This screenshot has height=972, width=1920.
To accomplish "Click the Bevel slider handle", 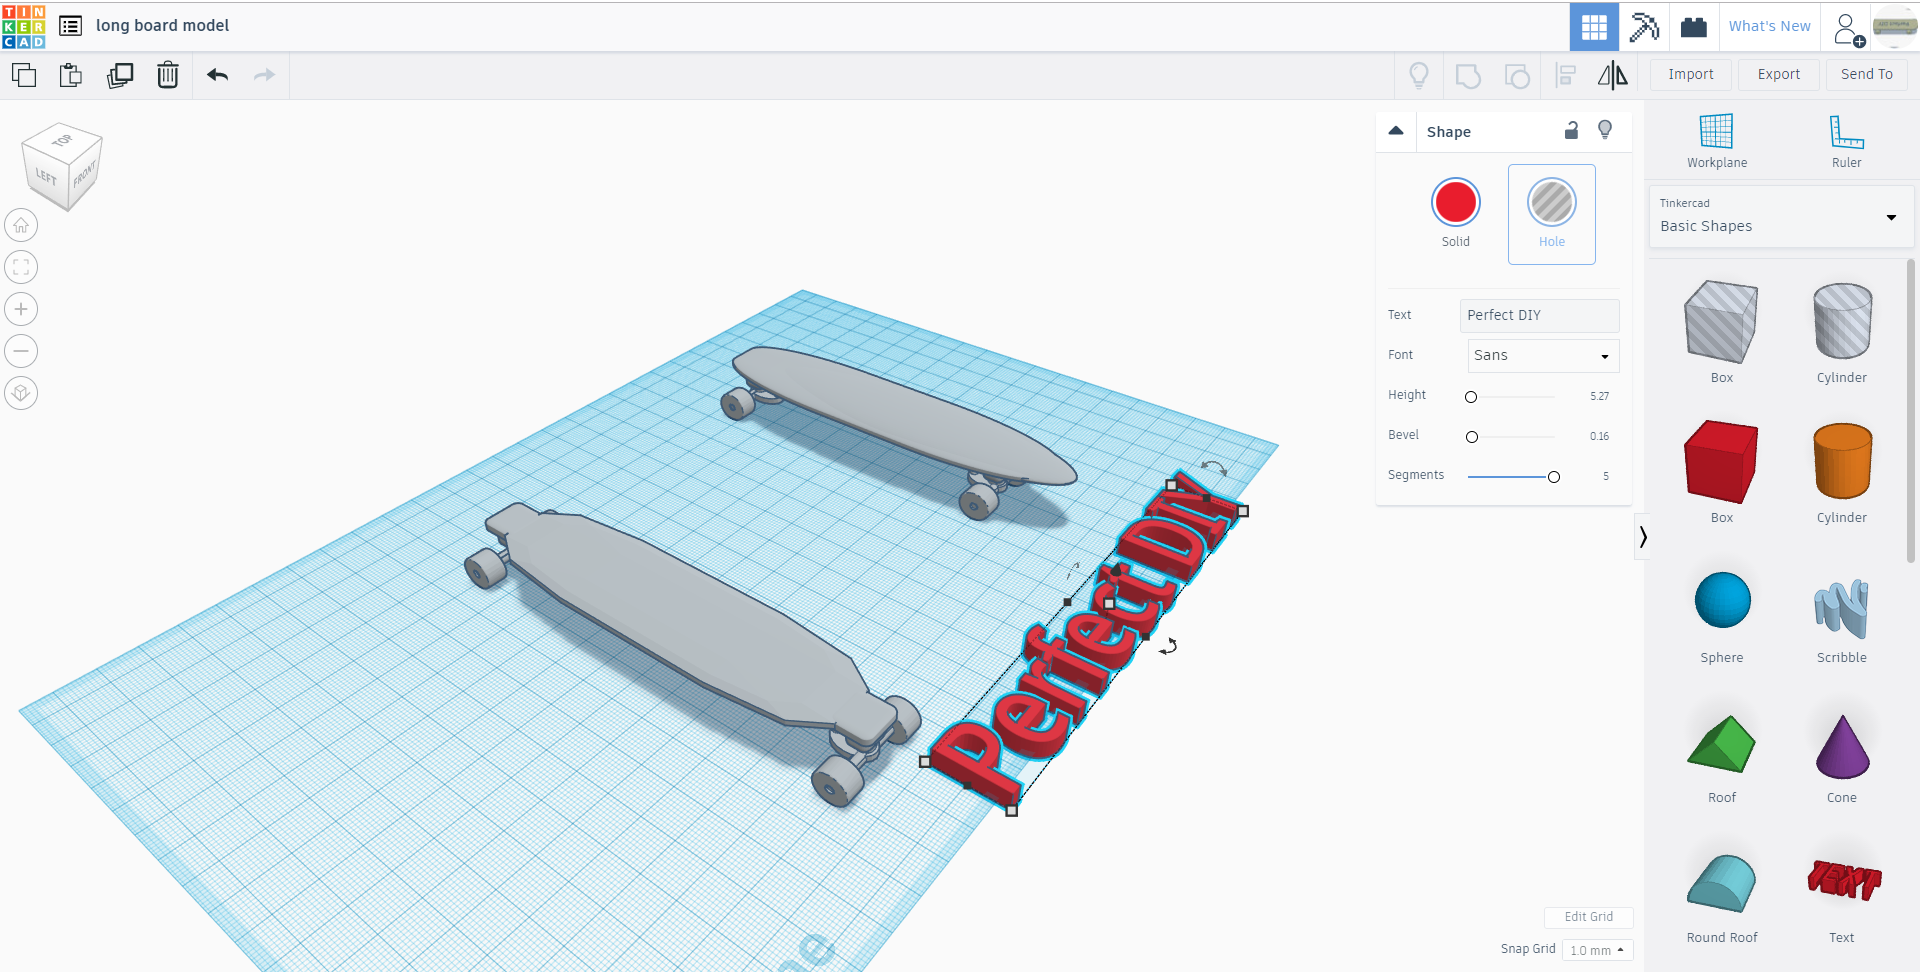I will (x=1472, y=437).
